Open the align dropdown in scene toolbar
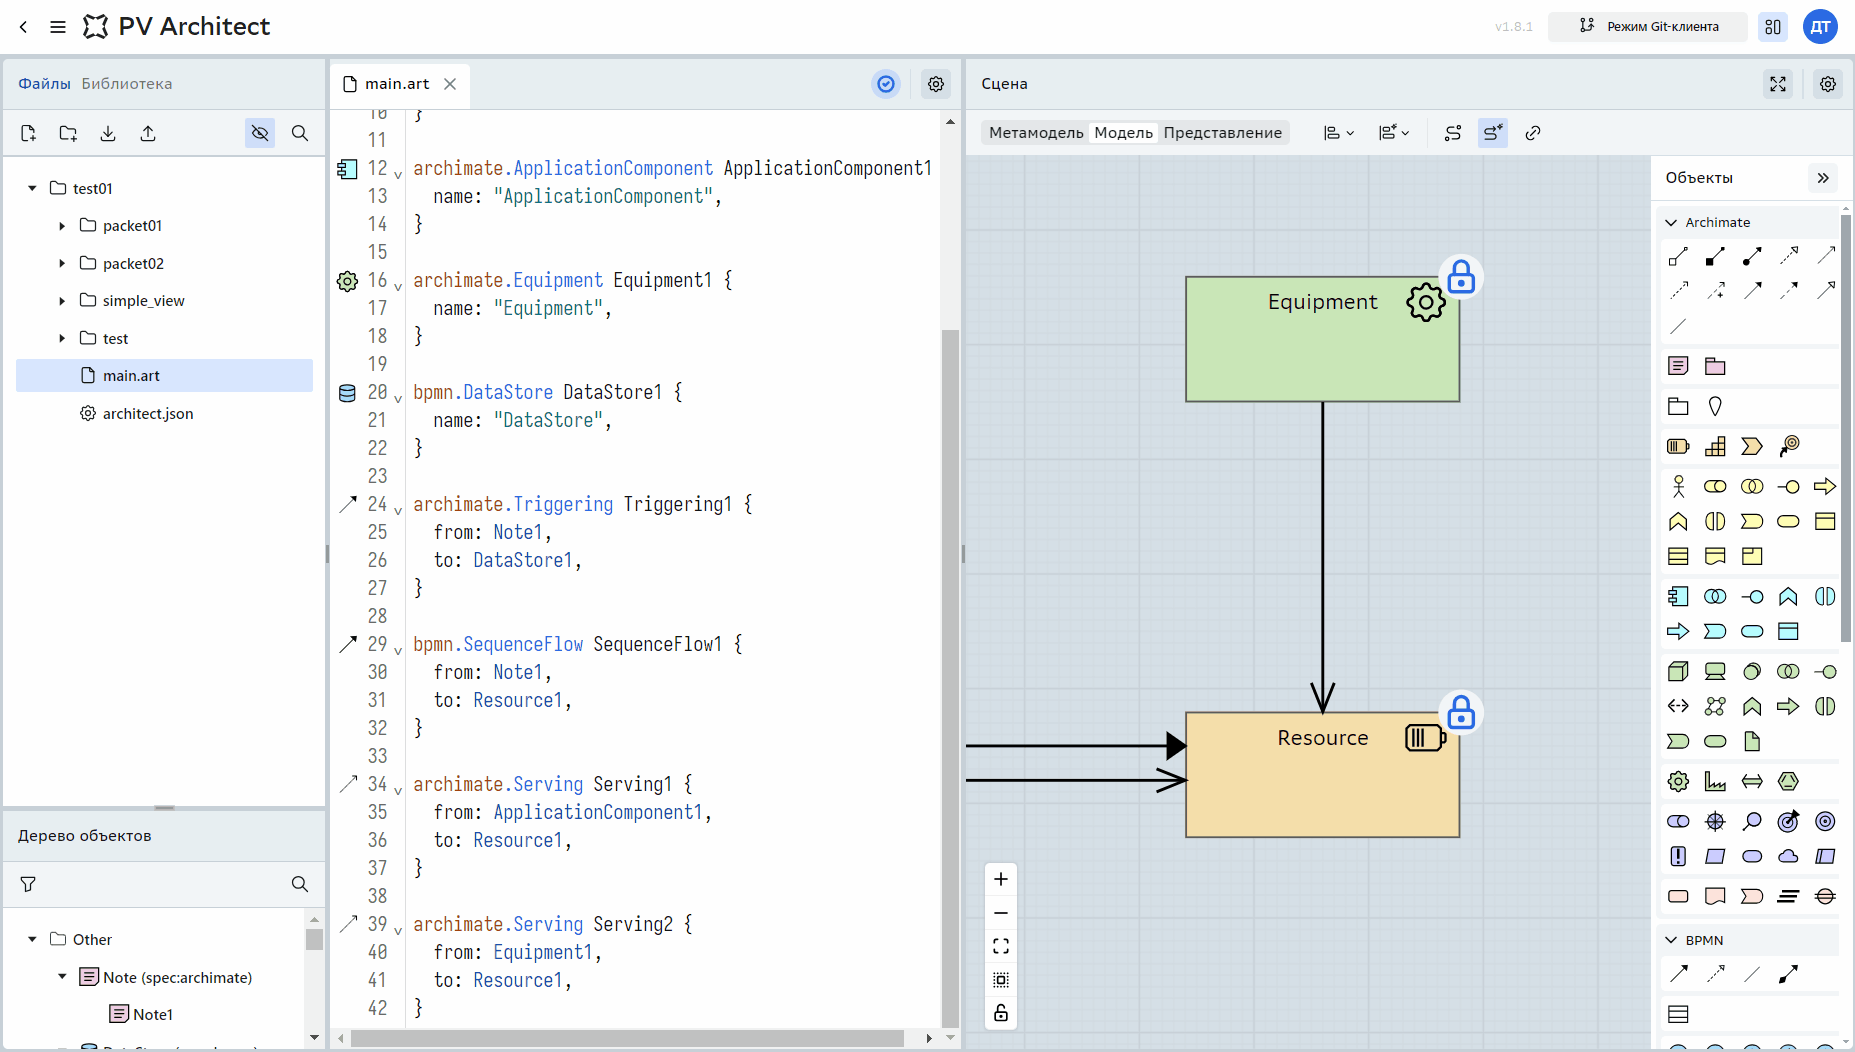 (1339, 133)
